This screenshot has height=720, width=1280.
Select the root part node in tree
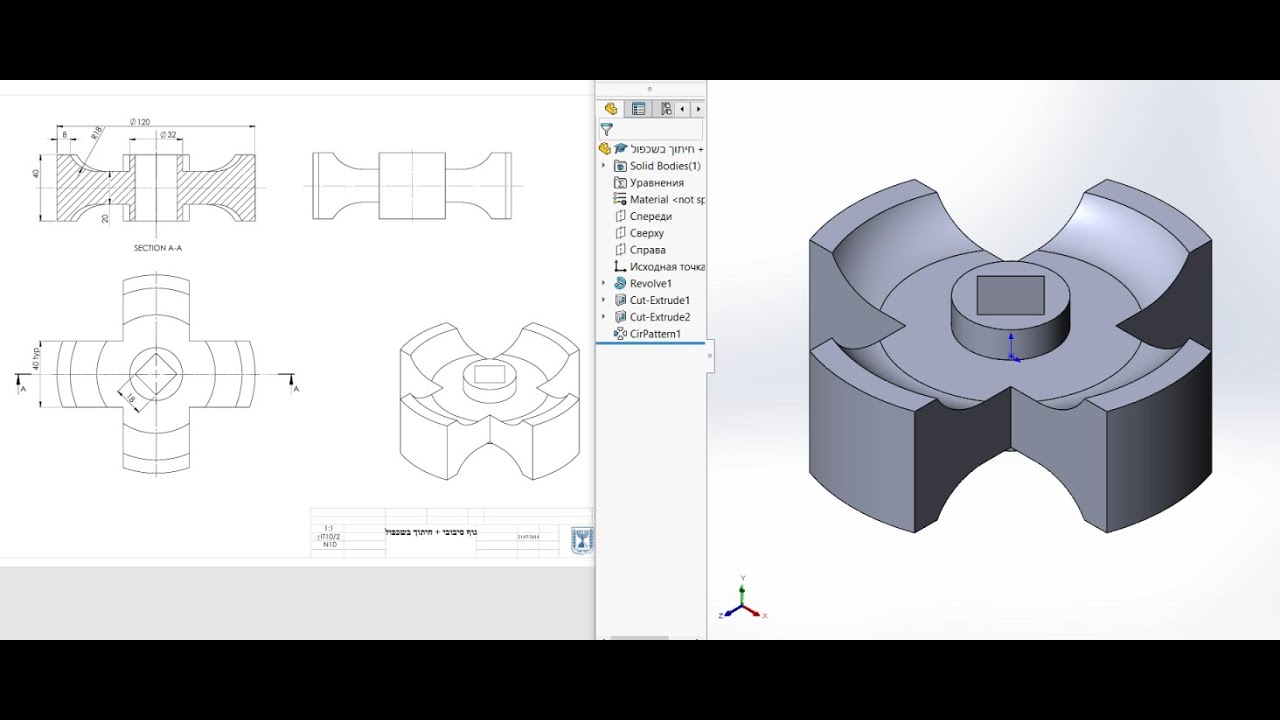tap(651, 148)
